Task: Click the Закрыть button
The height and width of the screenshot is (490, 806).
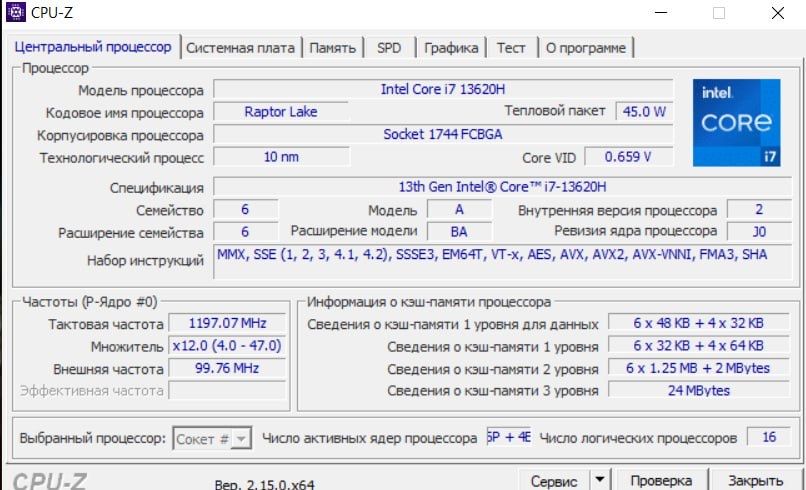Action: pyautogui.click(x=756, y=481)
